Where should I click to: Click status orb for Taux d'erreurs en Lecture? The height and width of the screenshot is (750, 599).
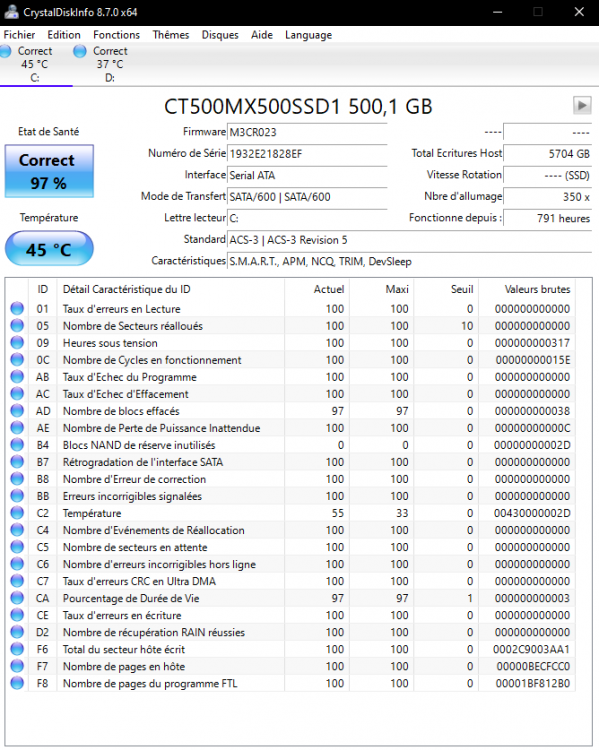(x=17, y=309)
